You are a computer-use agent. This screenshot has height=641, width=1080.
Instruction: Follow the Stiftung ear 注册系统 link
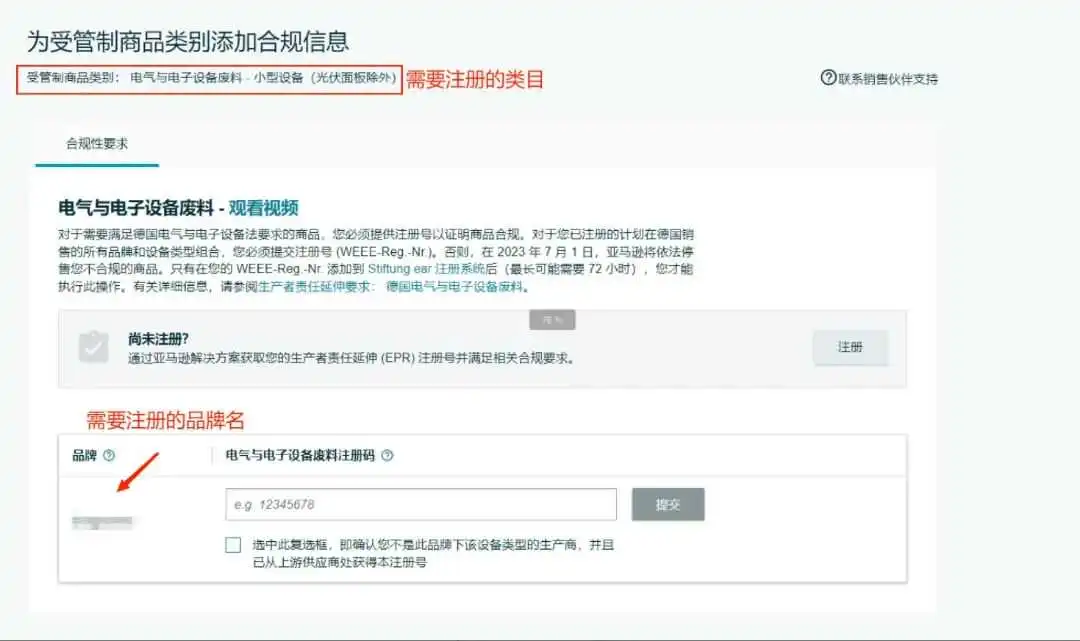tap(426, 269)
